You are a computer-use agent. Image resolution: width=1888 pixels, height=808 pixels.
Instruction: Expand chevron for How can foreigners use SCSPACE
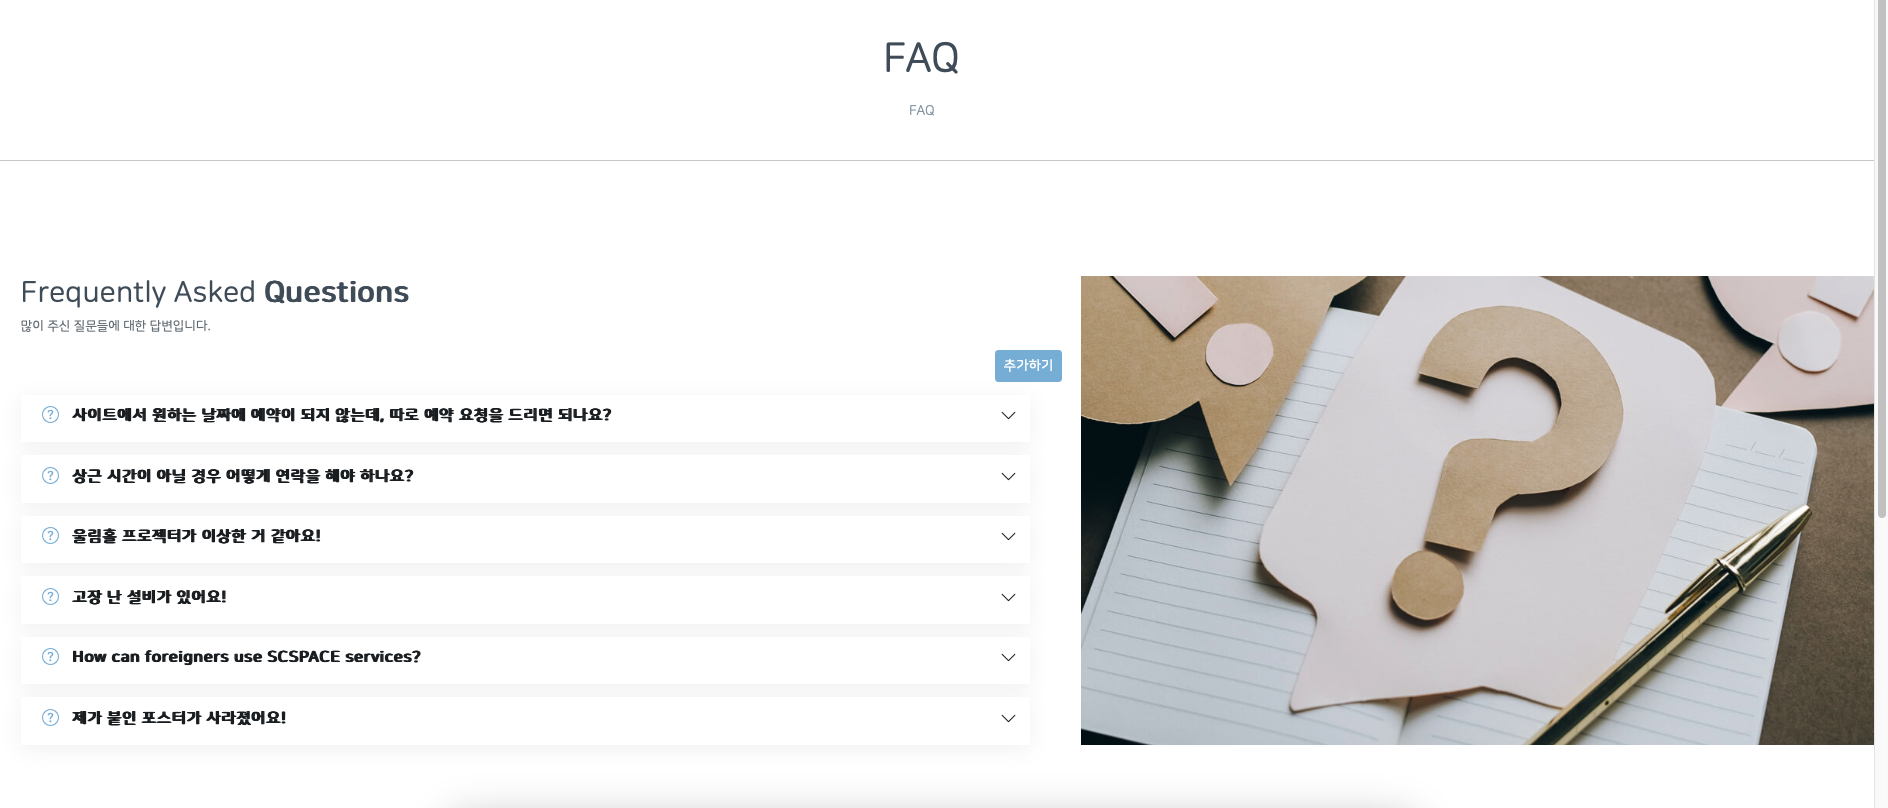[x=1008, y=658]
